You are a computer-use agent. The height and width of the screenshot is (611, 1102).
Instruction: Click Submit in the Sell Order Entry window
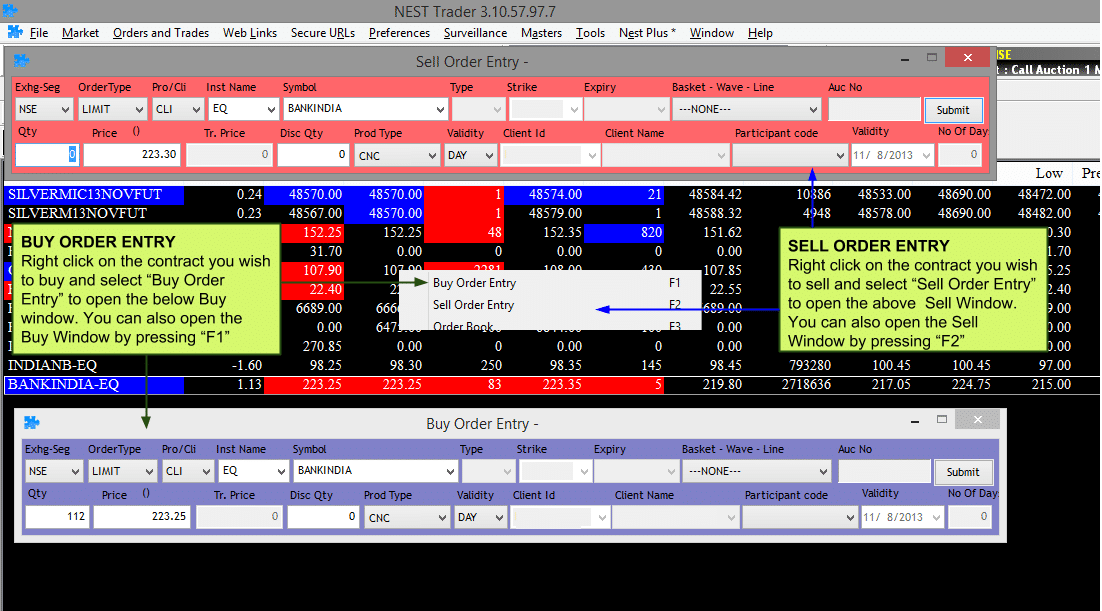[953, 110]
